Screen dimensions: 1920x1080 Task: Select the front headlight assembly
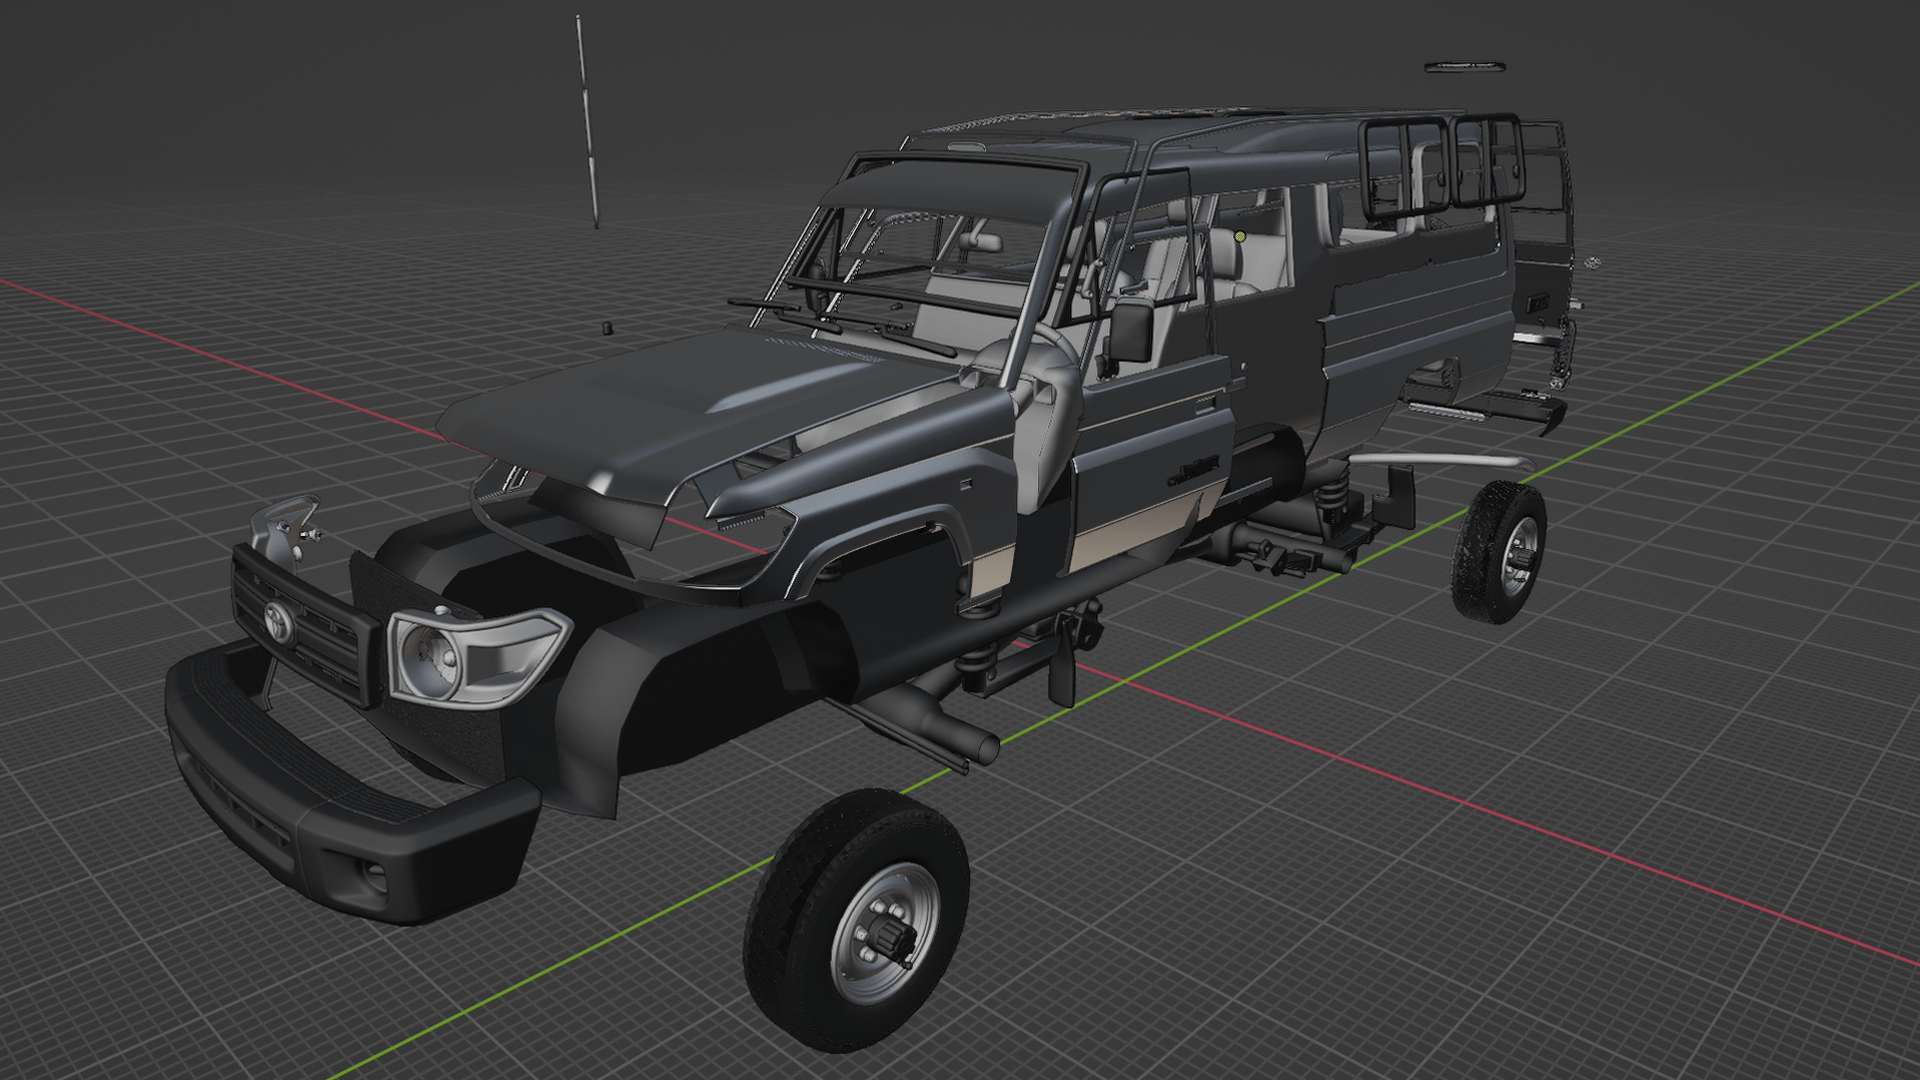coord(478,656)
